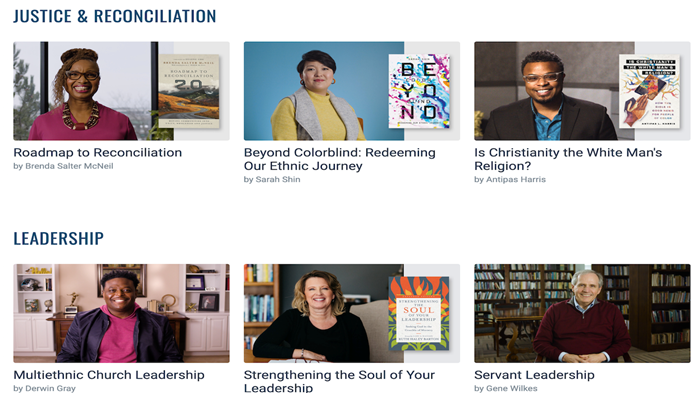Select the Multiethnic Church Leadership title link
The image size is (700, 393).
(109, 375)
